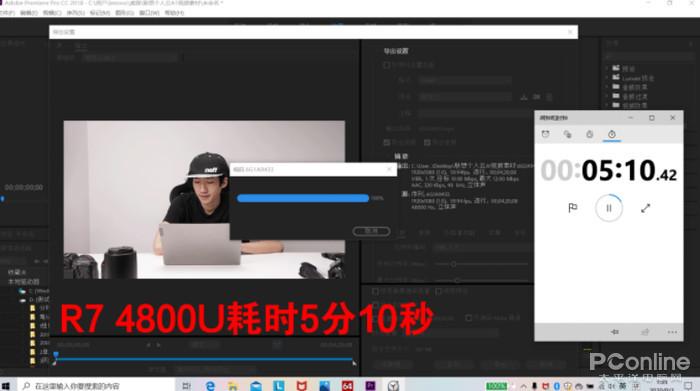Click the output name link in export settings
The image size is (700, 391).
pos(437,129)
